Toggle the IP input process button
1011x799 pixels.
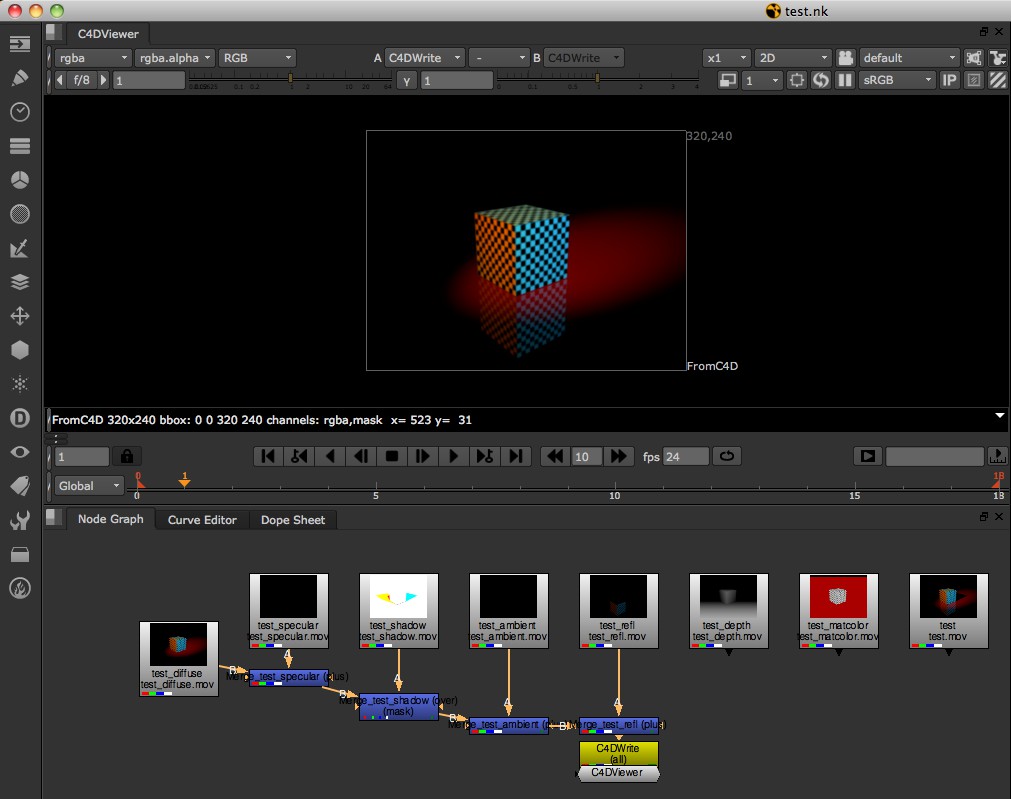pos(950,80)
